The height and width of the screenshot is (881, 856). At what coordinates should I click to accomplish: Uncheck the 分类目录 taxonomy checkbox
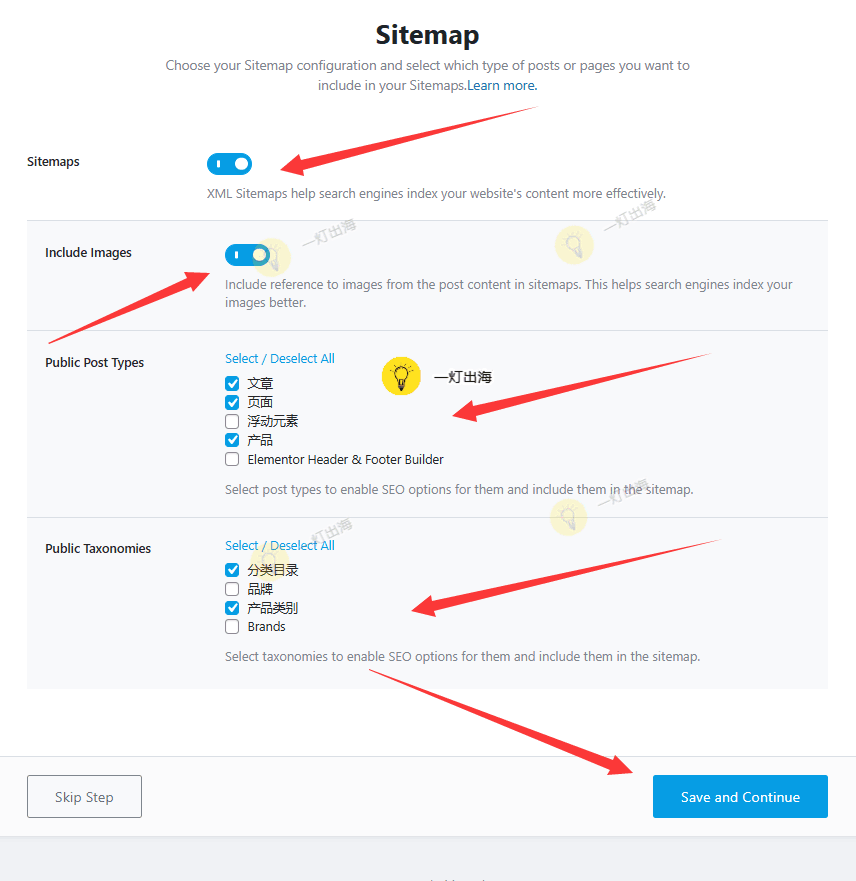(232, 570)
